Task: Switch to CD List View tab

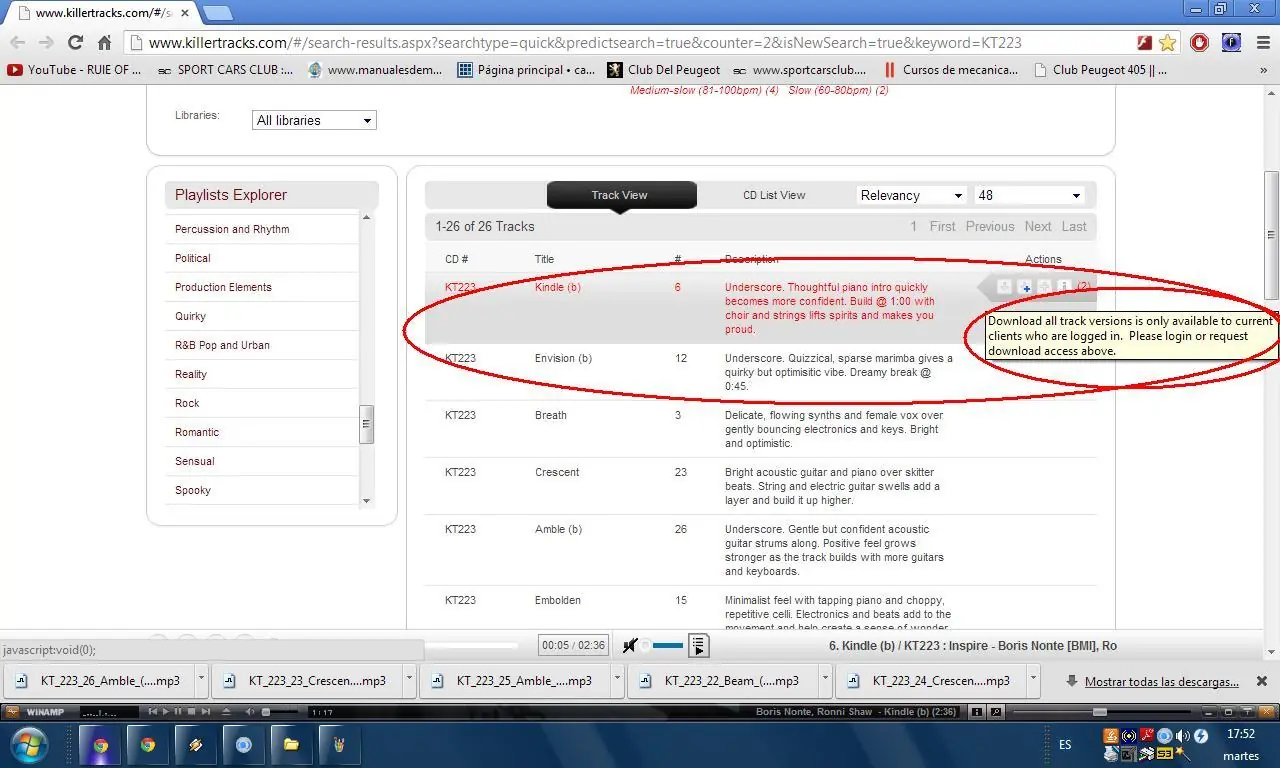Action: pyautogui.click(x=774, y=195)
